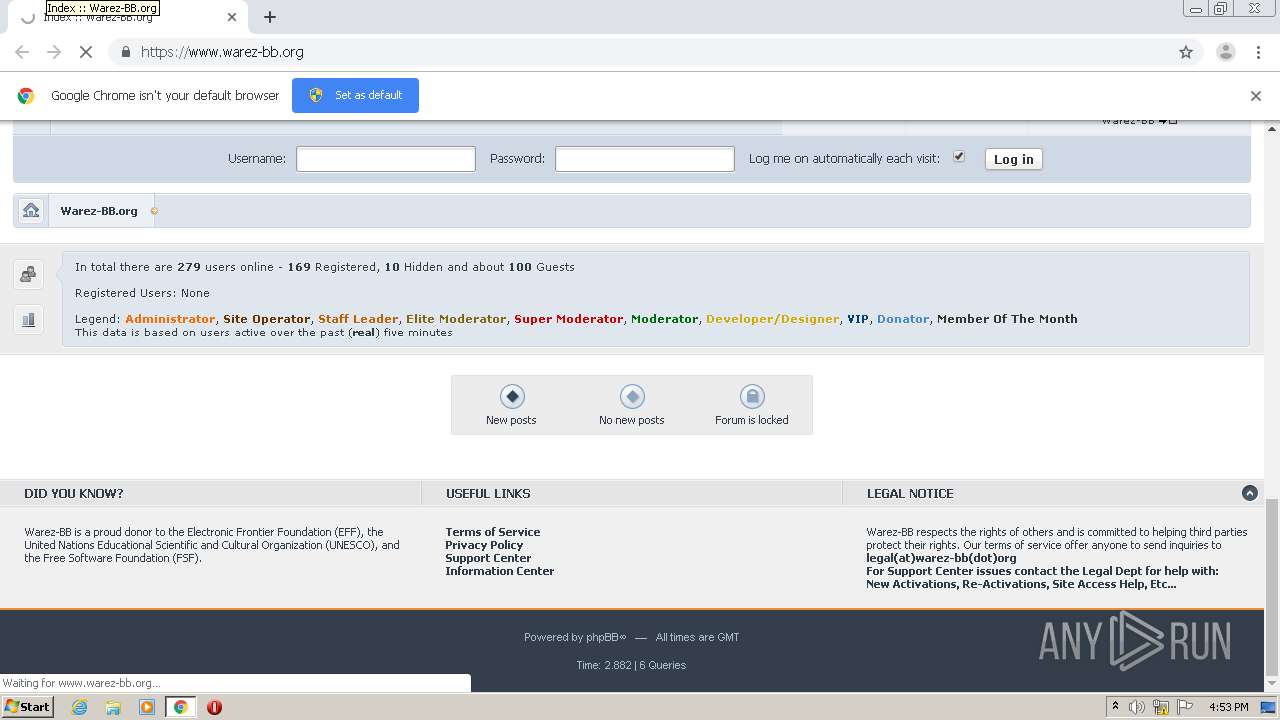Viewport: 1280px width, 720px height.
Task: Focus the Username input field
Action: [x=386, y=159]
